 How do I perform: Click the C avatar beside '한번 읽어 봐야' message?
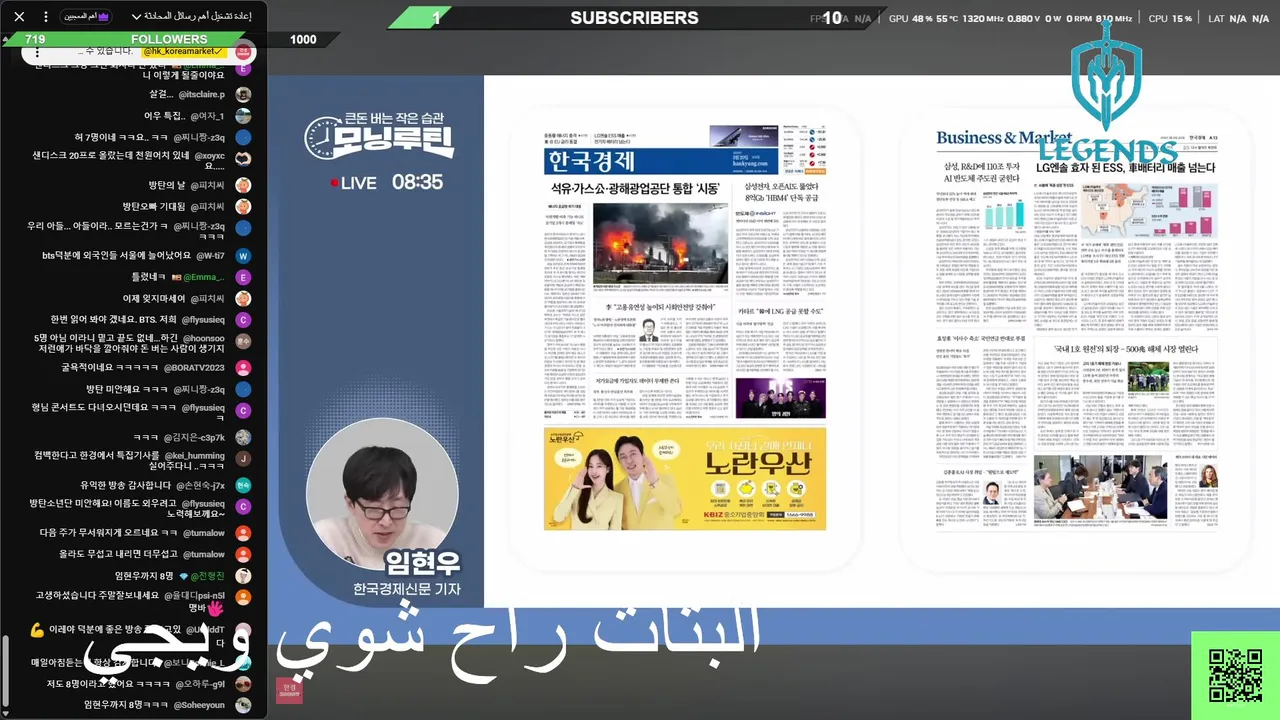click(243, 319)
